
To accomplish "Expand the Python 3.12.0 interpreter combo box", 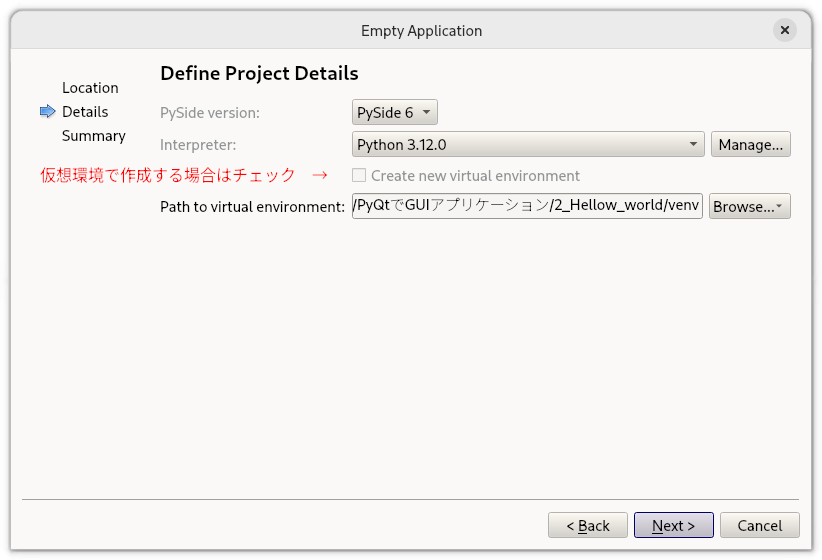I will point(528,144).
